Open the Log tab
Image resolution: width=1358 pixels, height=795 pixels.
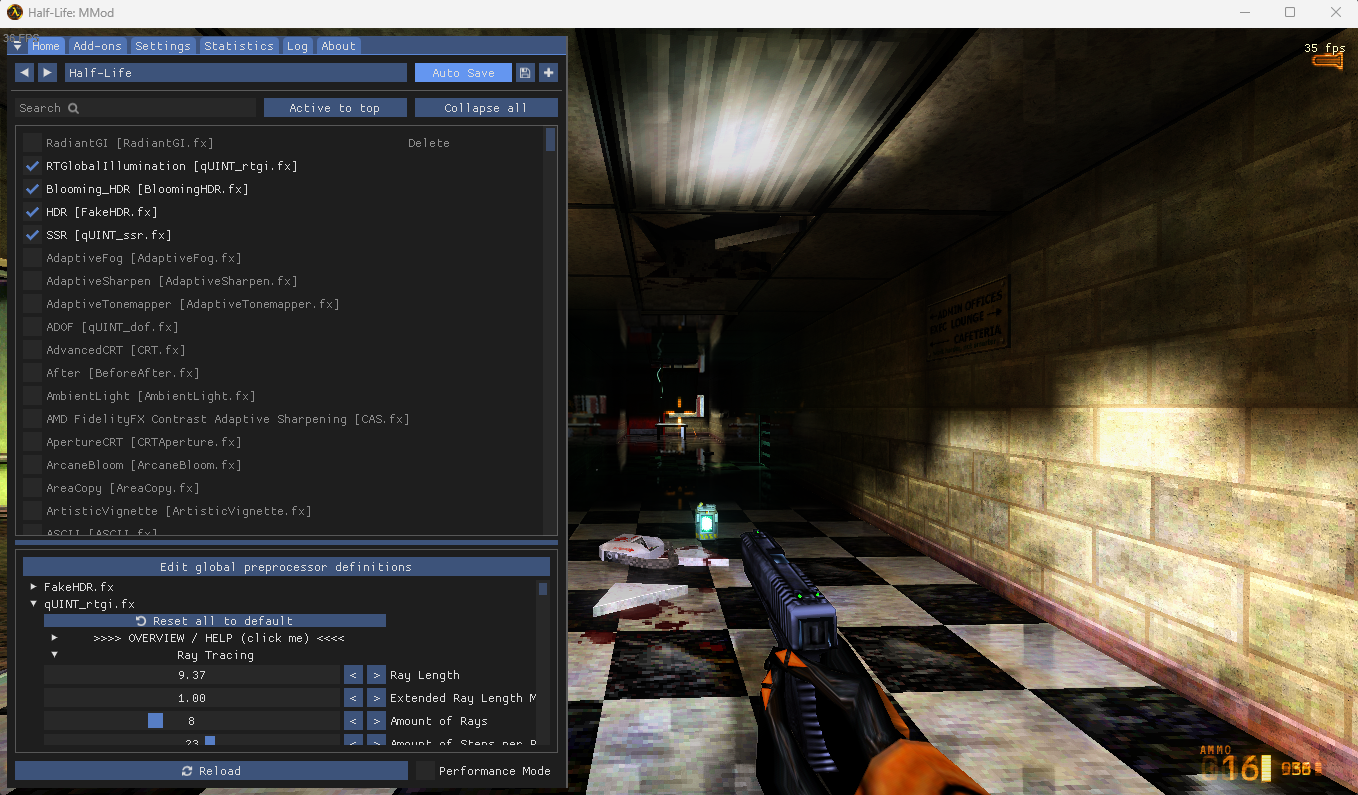tap(297, 46)
